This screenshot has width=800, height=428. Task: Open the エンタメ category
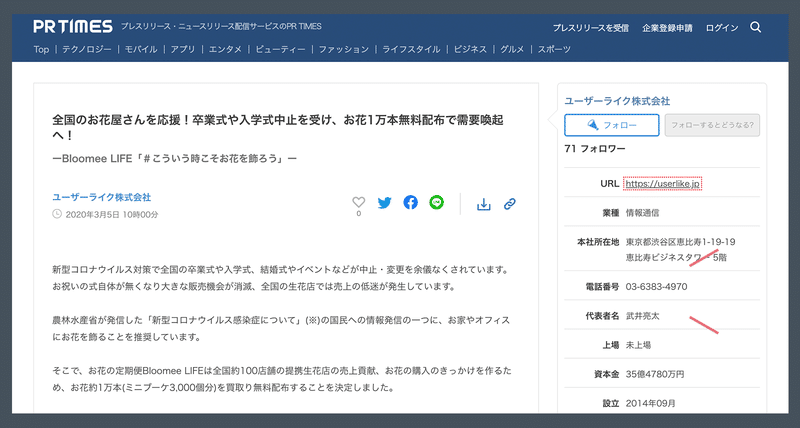(x=225, y=49)
